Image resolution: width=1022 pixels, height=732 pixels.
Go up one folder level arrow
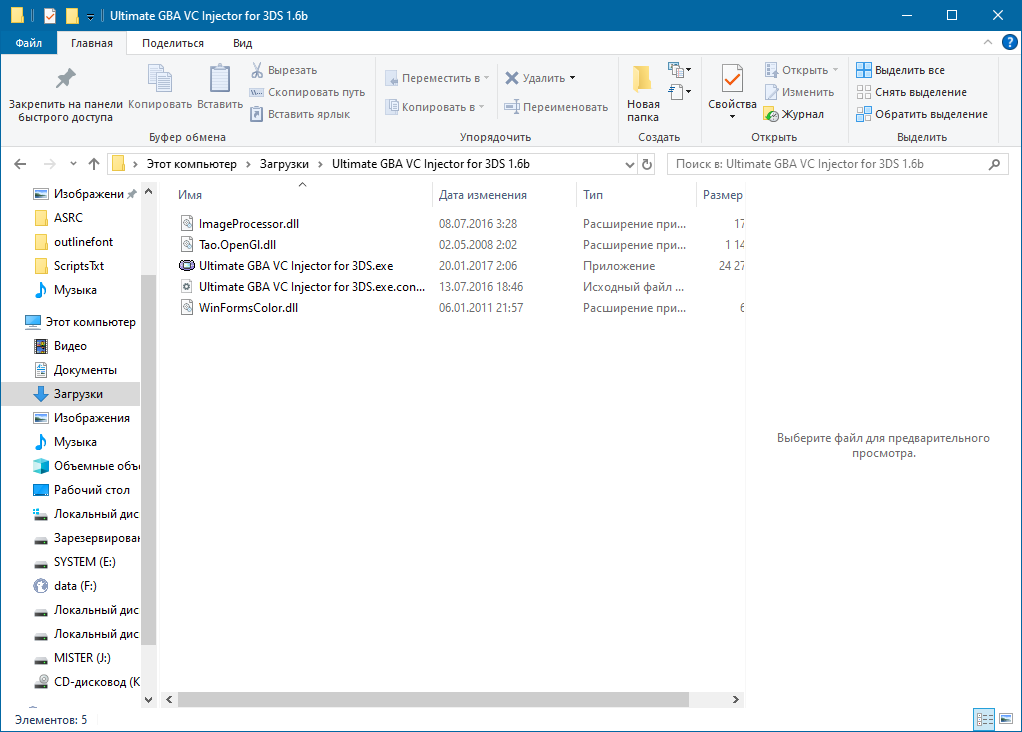pyautogui.click(x=94, y=164)
